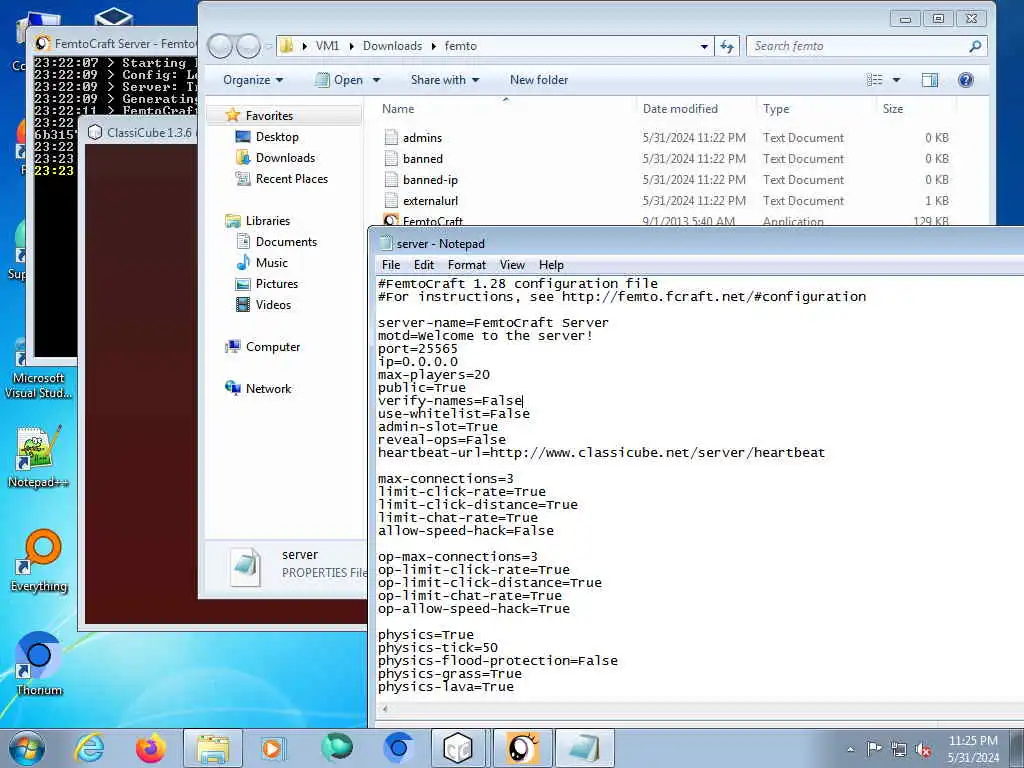Switch to Notepad taskbar button

click(x=584, y=748)
